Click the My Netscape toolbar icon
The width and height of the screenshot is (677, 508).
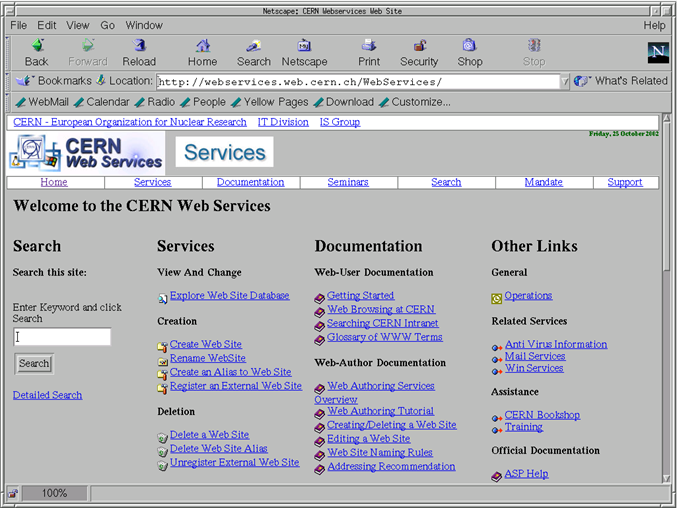304,45
